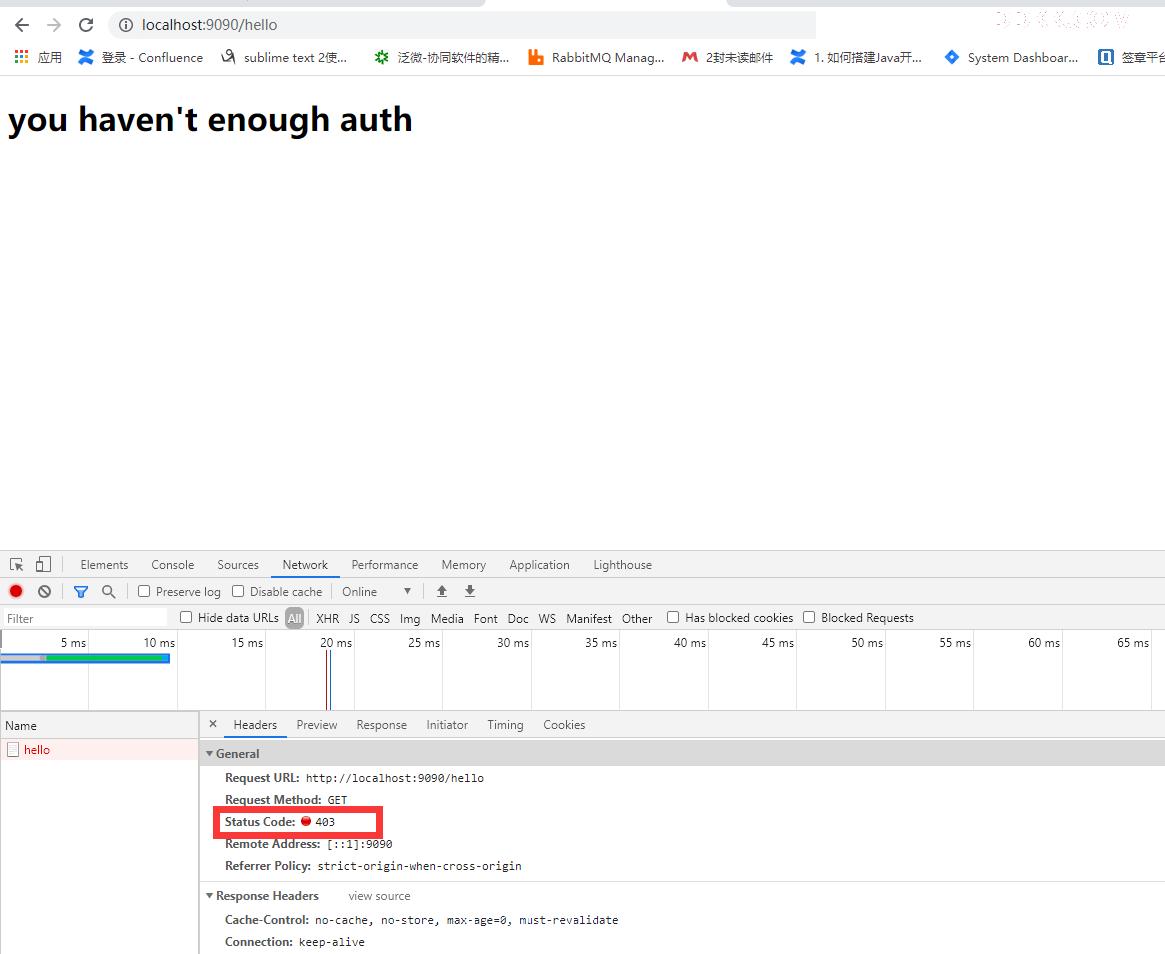1165x954 pixels.
Task: Open the Response details tab
Action: (381, 725)
